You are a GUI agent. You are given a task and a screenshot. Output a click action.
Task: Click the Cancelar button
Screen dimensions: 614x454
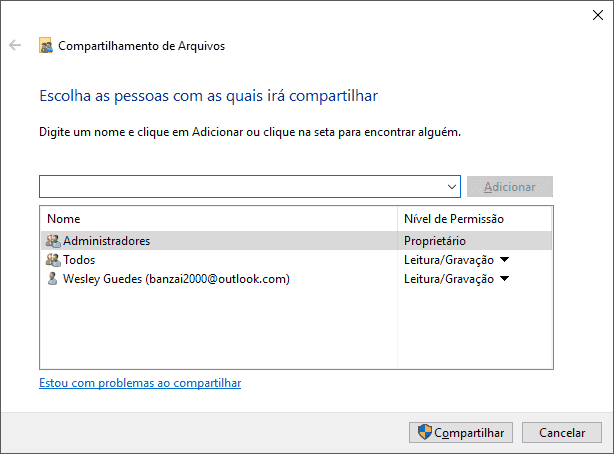click(x=562, y=432)
